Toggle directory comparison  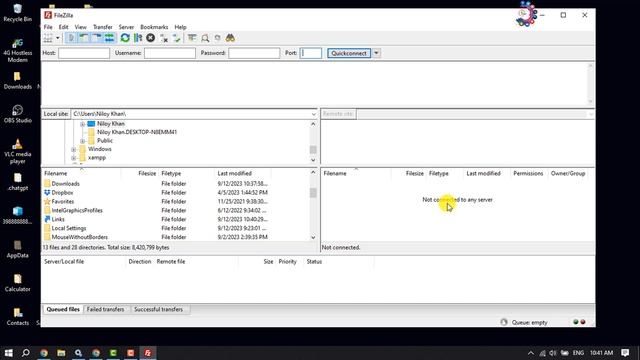205,38
